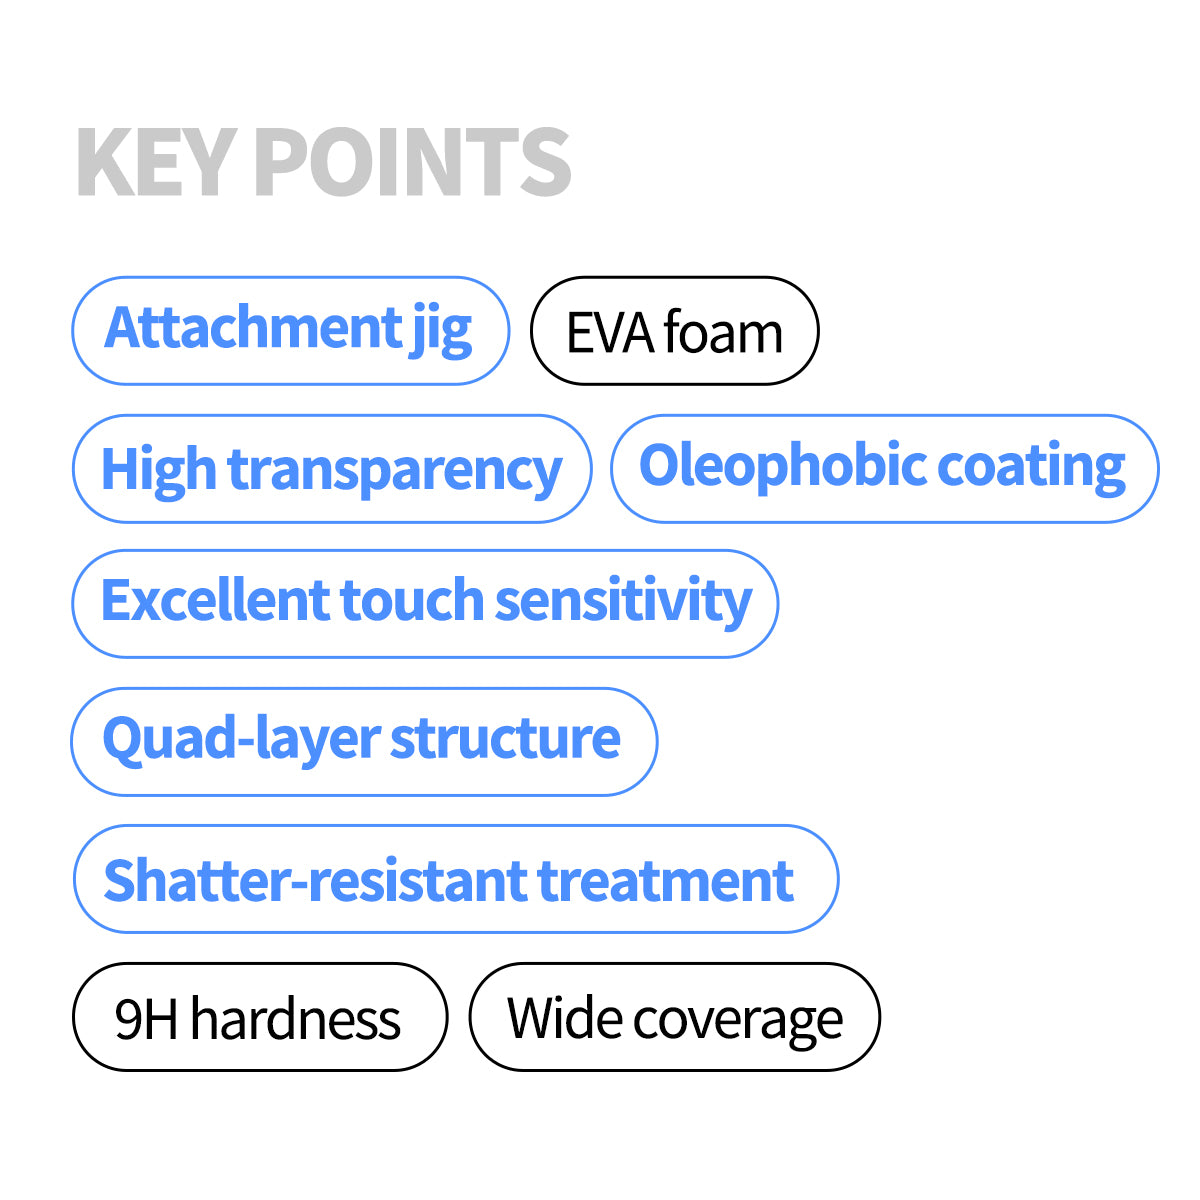Click the word Attachment in first pill

[253, 327]
